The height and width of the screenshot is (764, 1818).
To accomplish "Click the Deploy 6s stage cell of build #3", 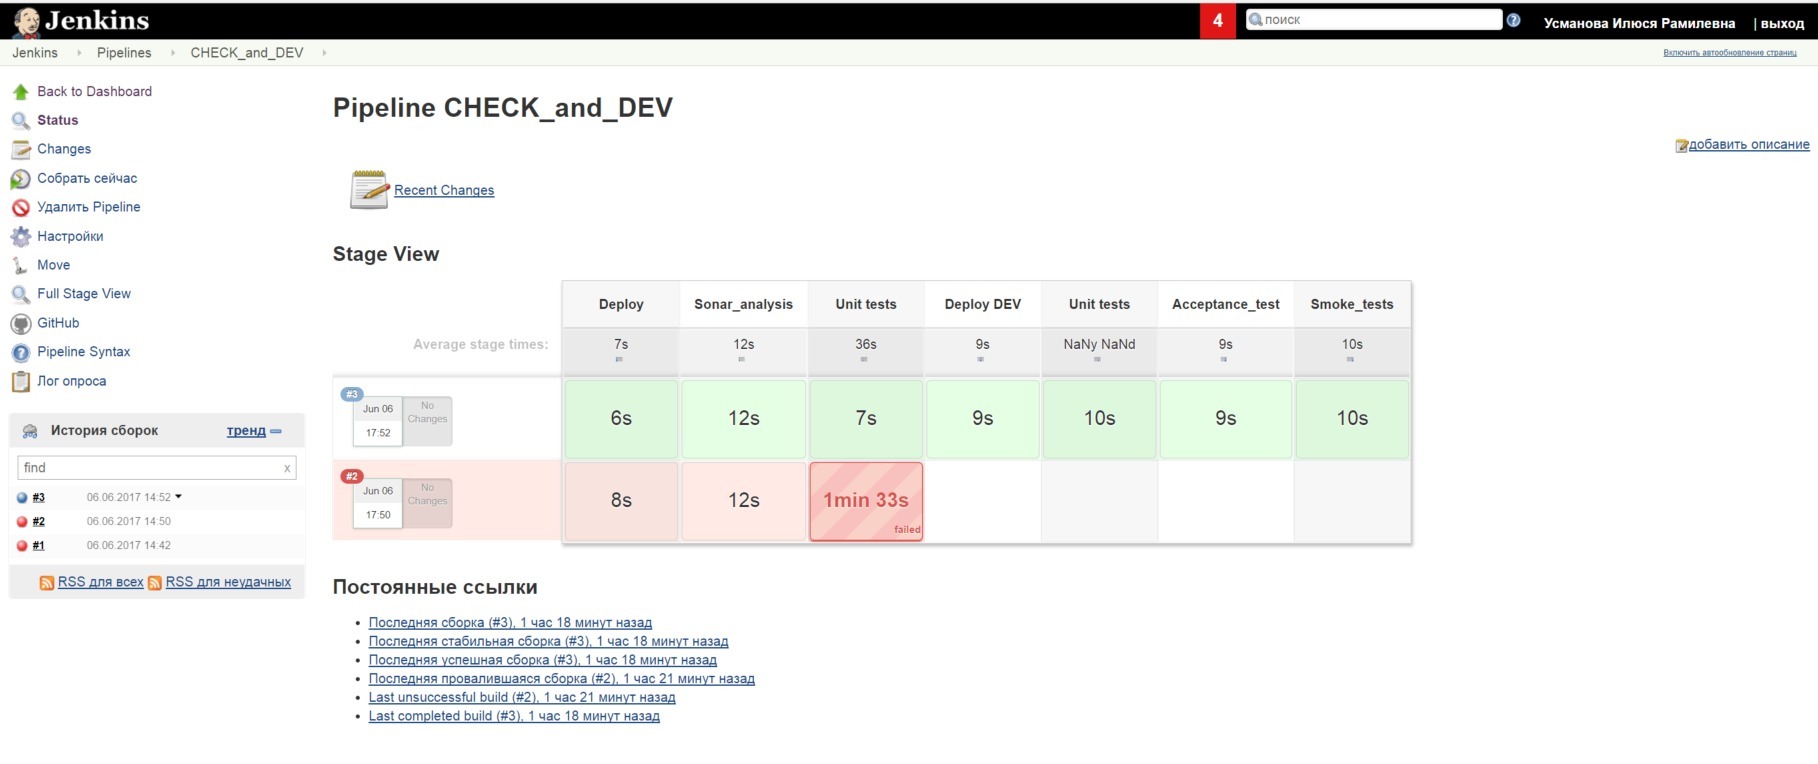I will pos(621,419).
